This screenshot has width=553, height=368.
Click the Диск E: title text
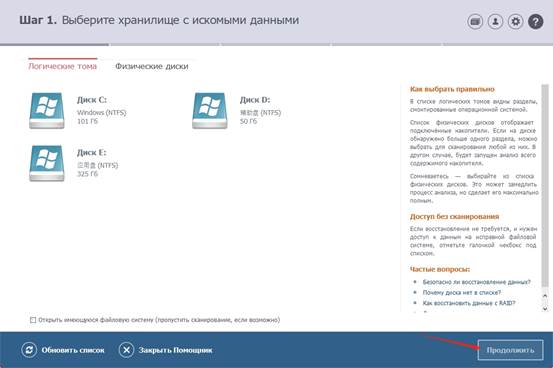[x=91, y=152]
